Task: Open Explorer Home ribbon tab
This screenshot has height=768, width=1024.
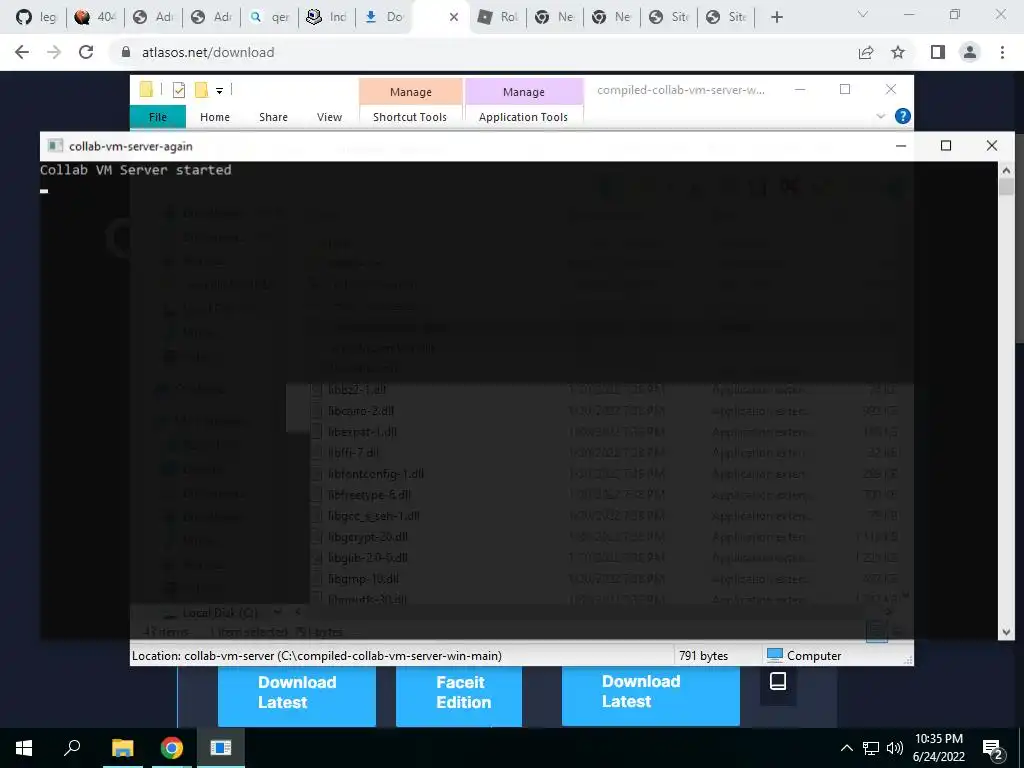Action: (x=215, y=117)
